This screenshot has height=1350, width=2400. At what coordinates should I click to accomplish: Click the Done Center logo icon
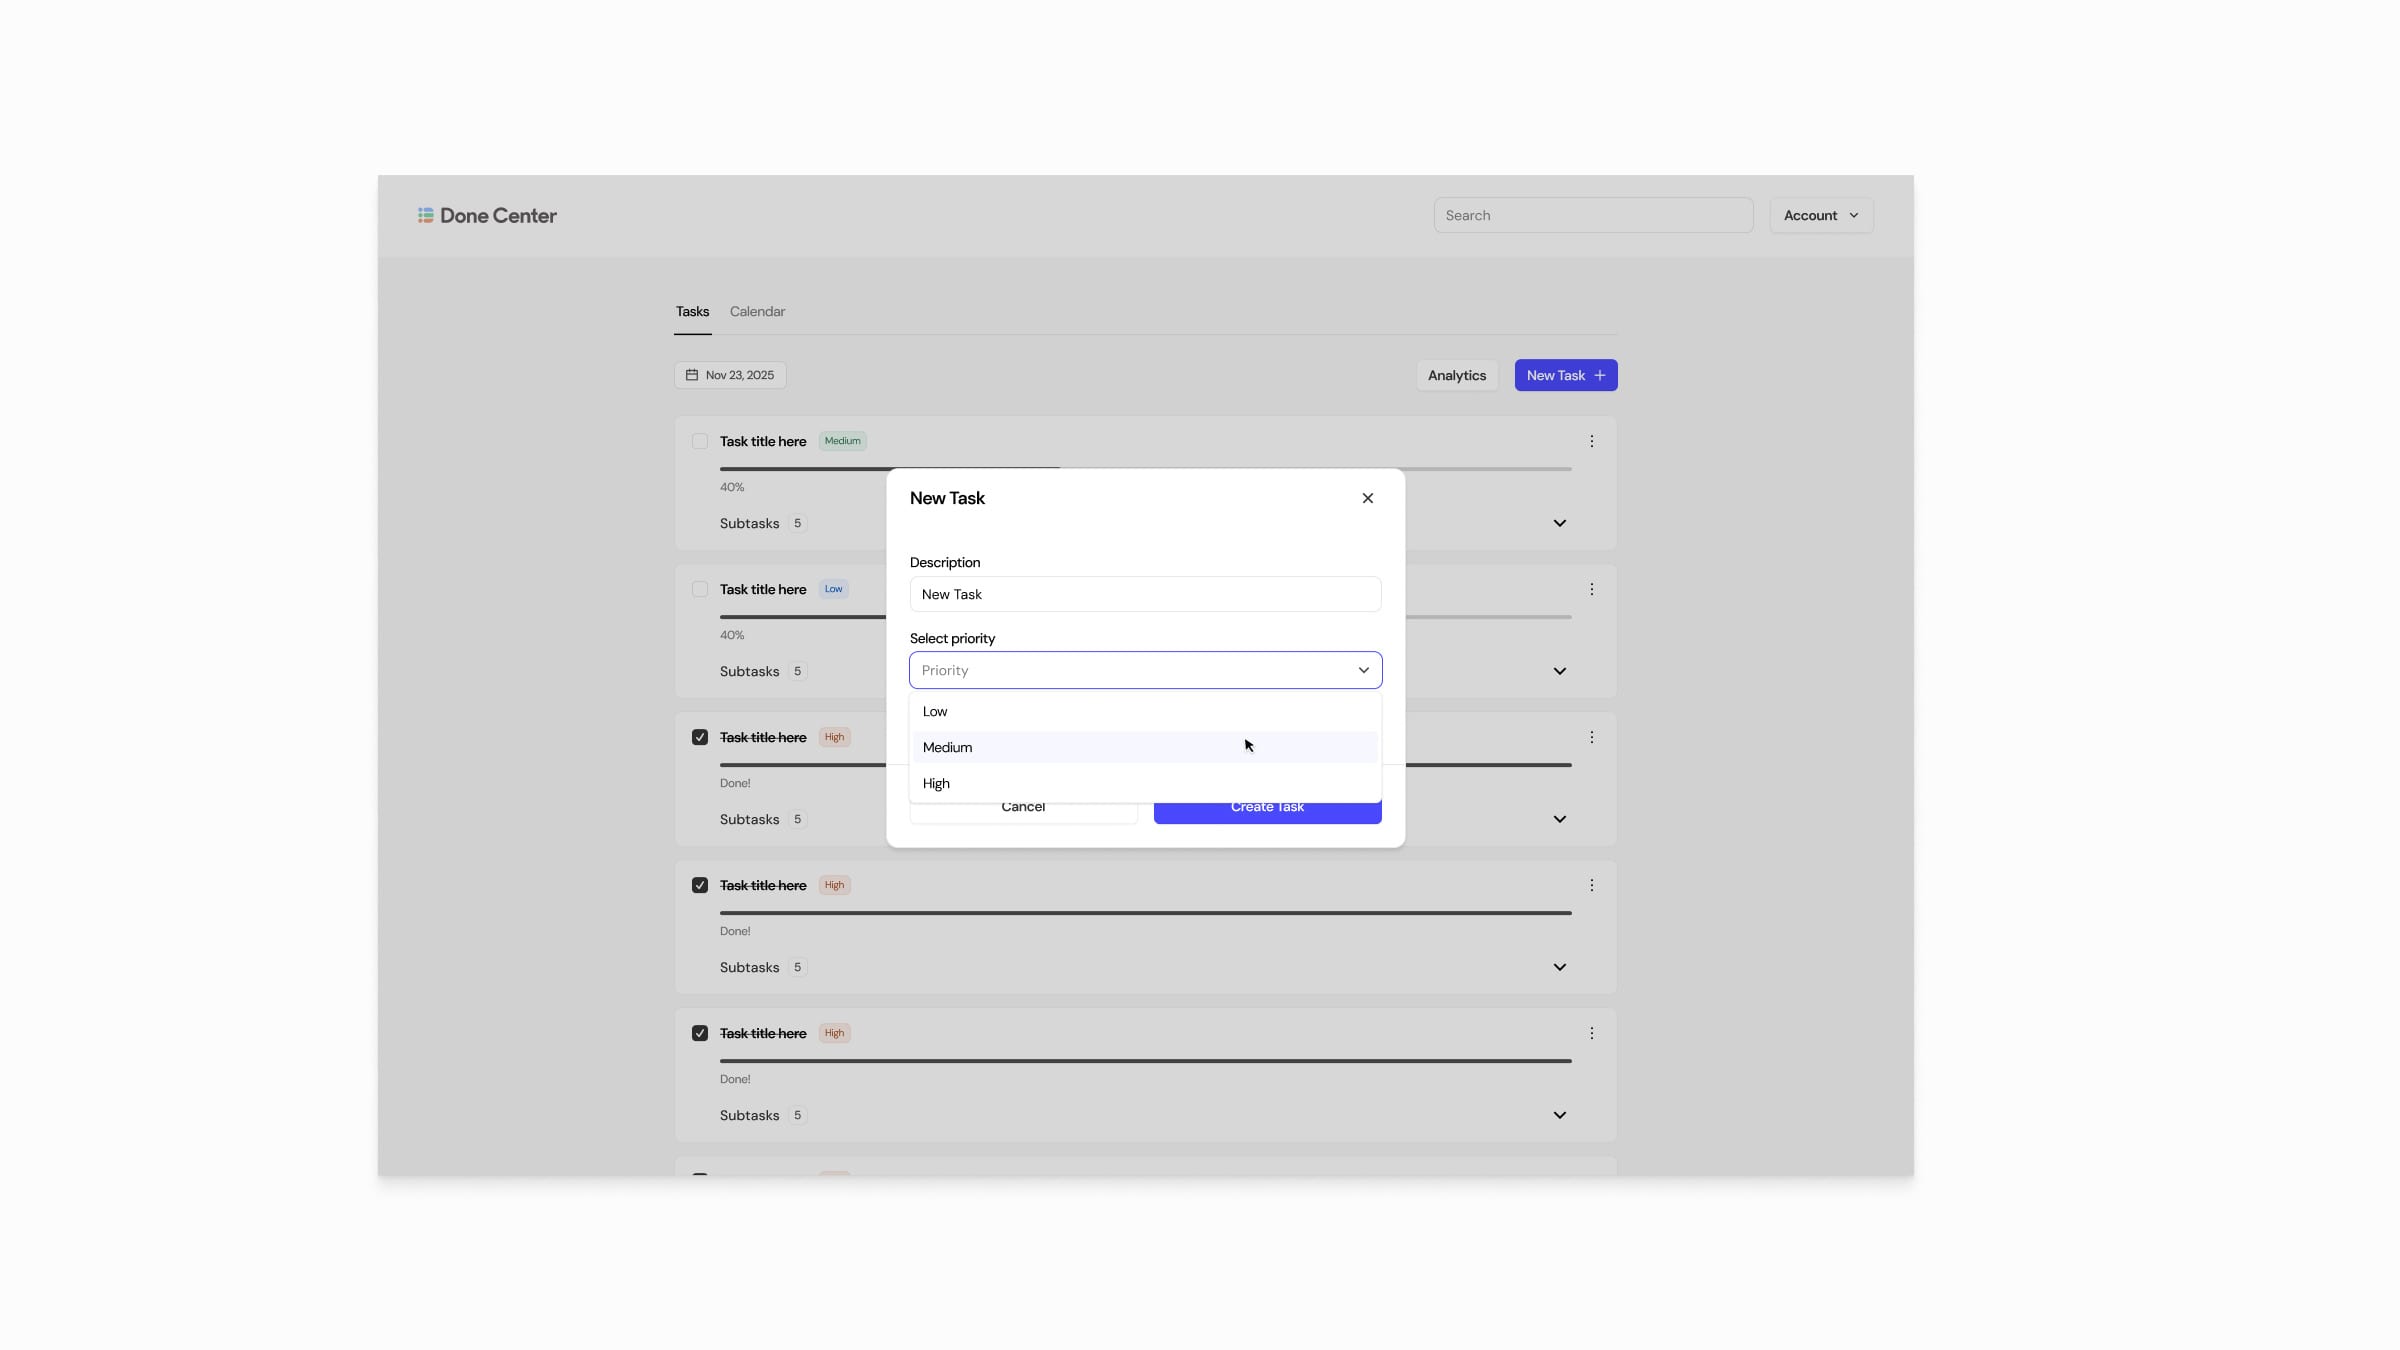pyautogui.click(x=425, y=215)
